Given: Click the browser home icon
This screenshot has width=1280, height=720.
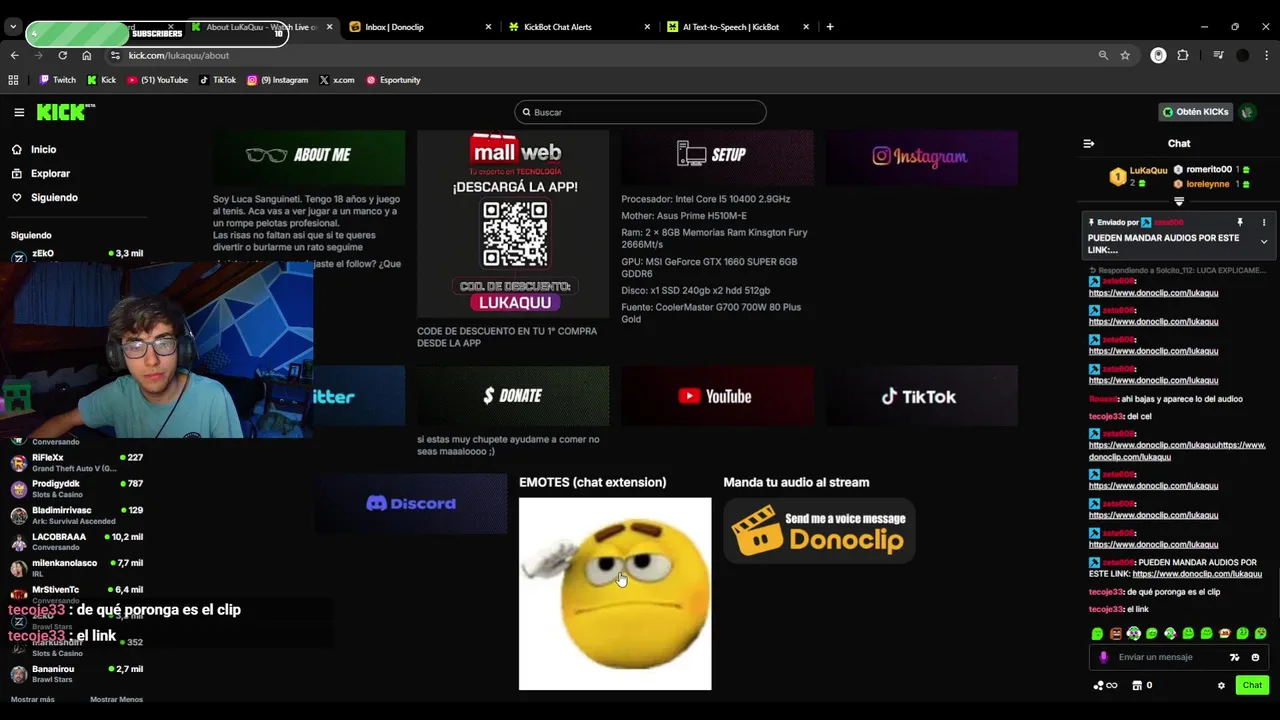Looking at the screenshot, I should (86, 55).
